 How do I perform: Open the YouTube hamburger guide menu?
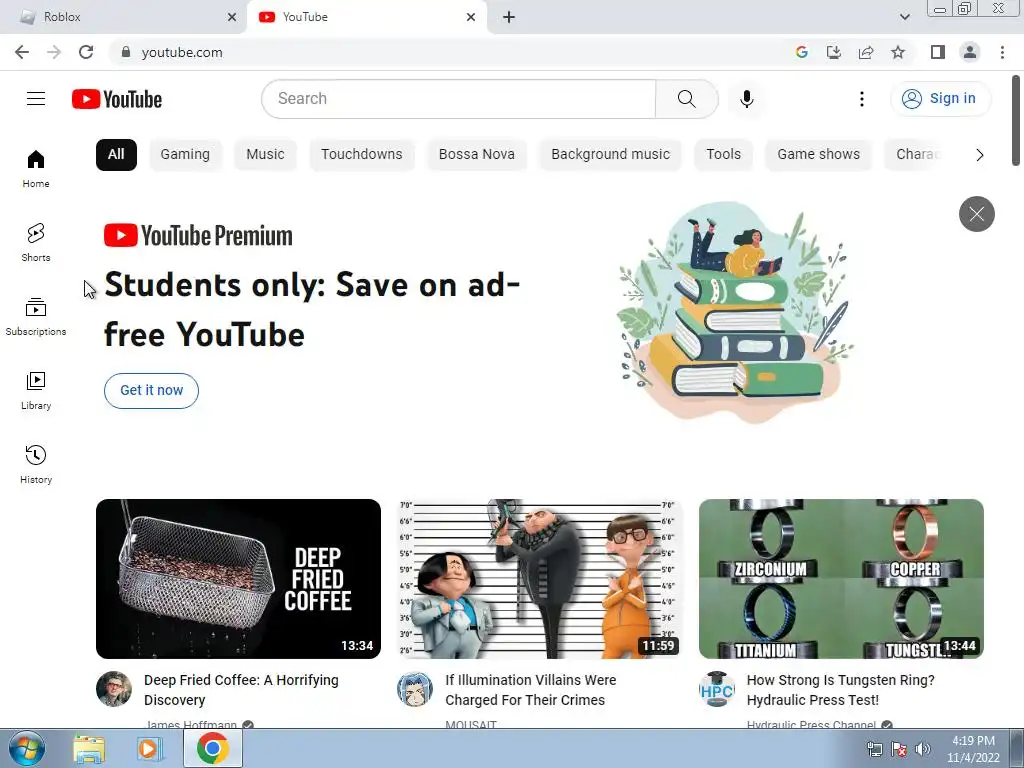click(x=36, y=99)
